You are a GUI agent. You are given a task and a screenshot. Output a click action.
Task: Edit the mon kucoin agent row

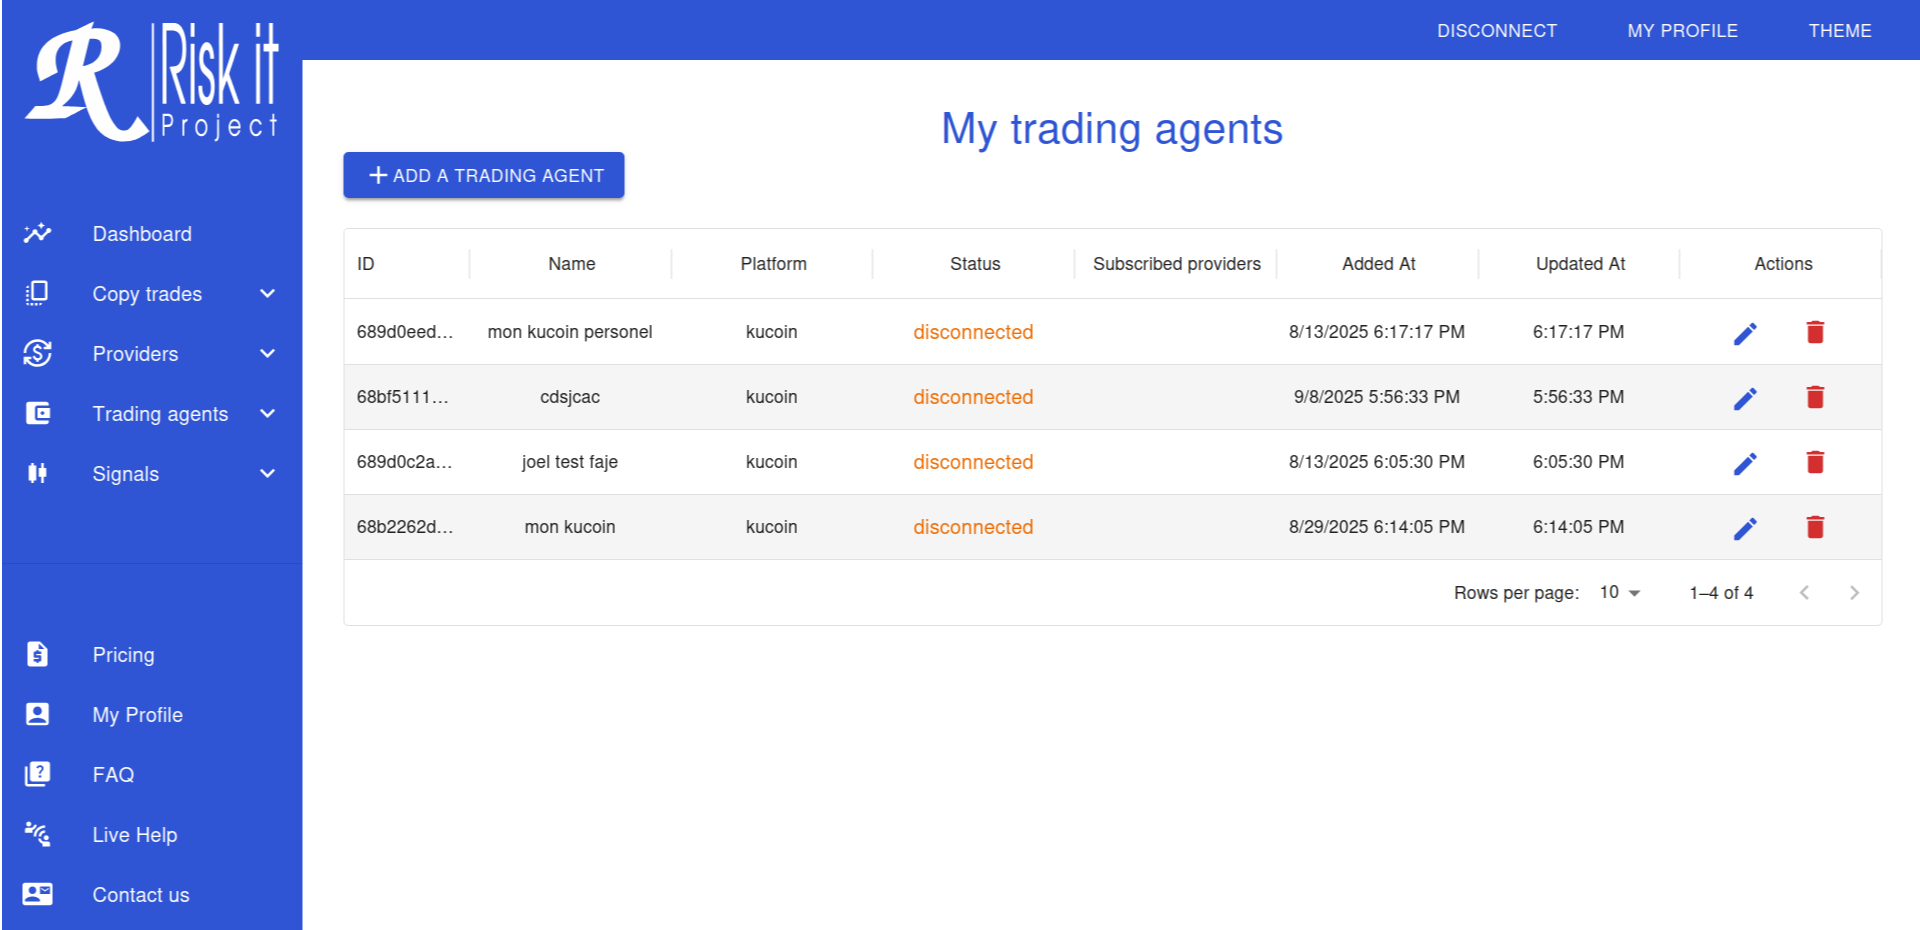click(x=1745, y=528)
